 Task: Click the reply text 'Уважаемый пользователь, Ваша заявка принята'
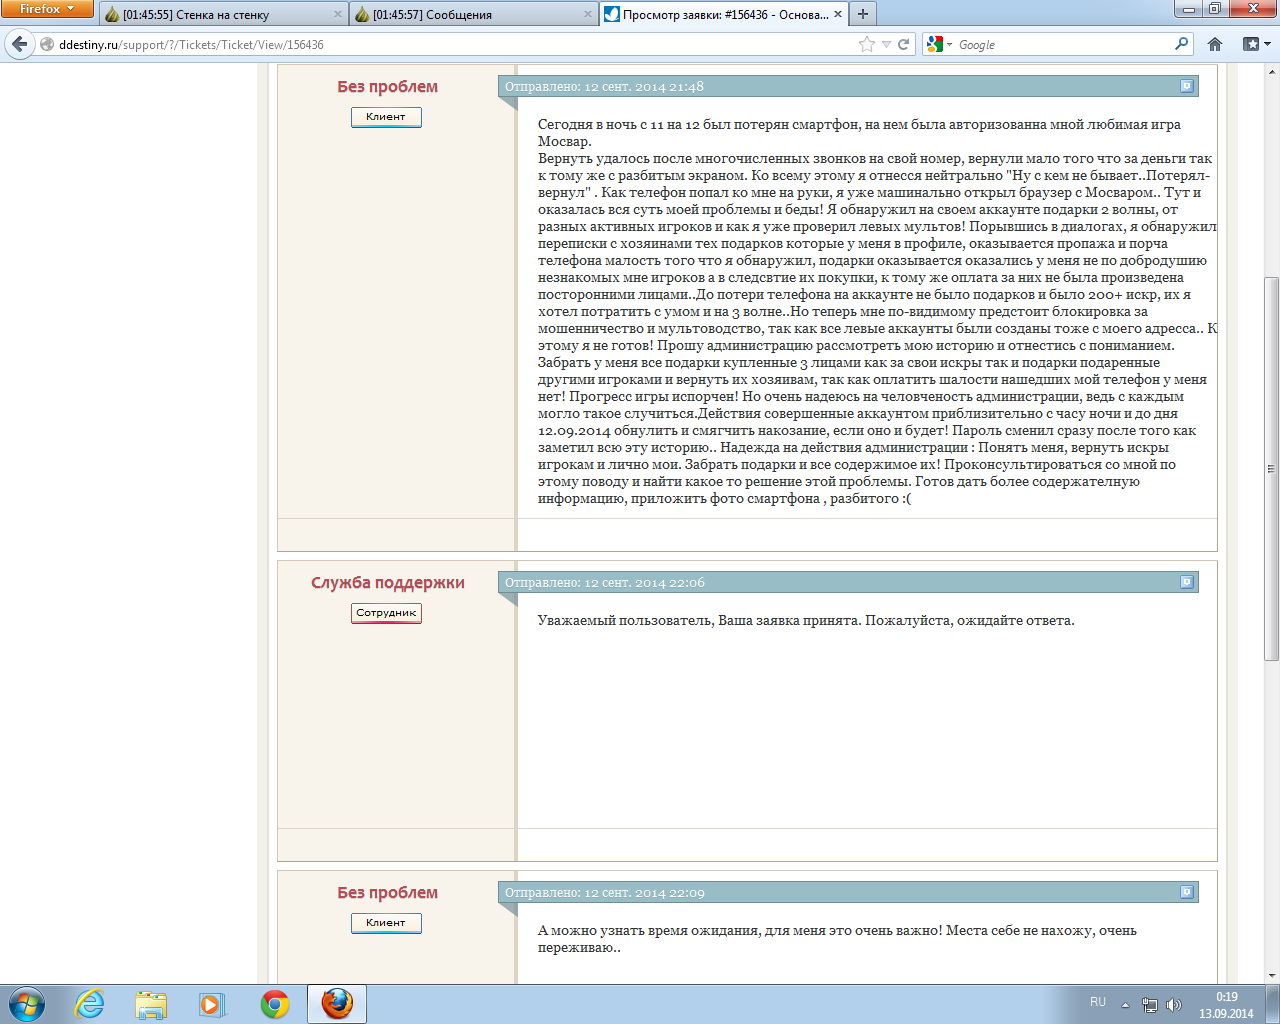tap(699, 621)
